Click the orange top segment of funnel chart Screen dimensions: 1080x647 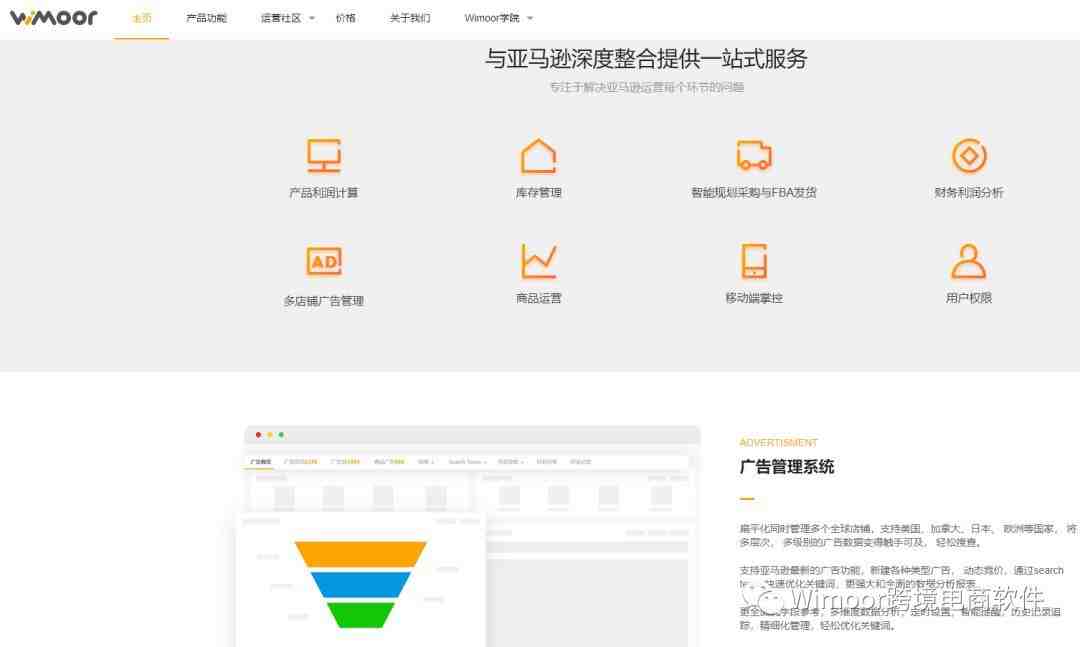click(x=361, y=554)
